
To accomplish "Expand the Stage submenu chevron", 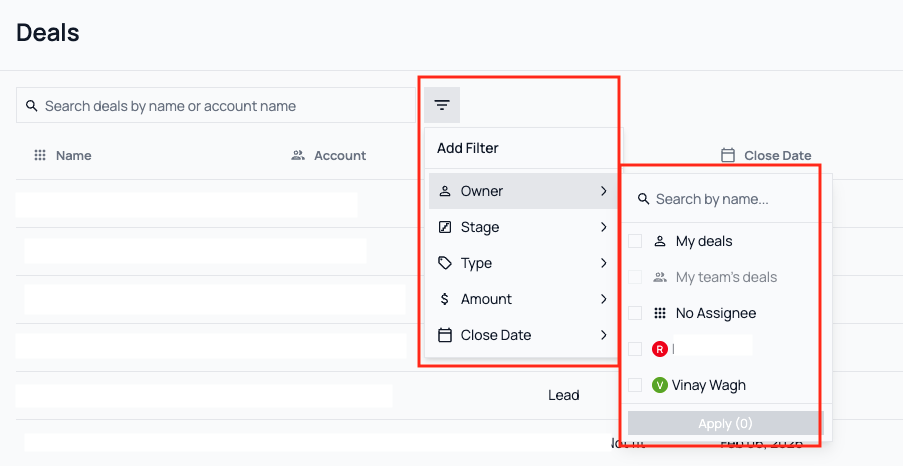I will pos(604,227).
